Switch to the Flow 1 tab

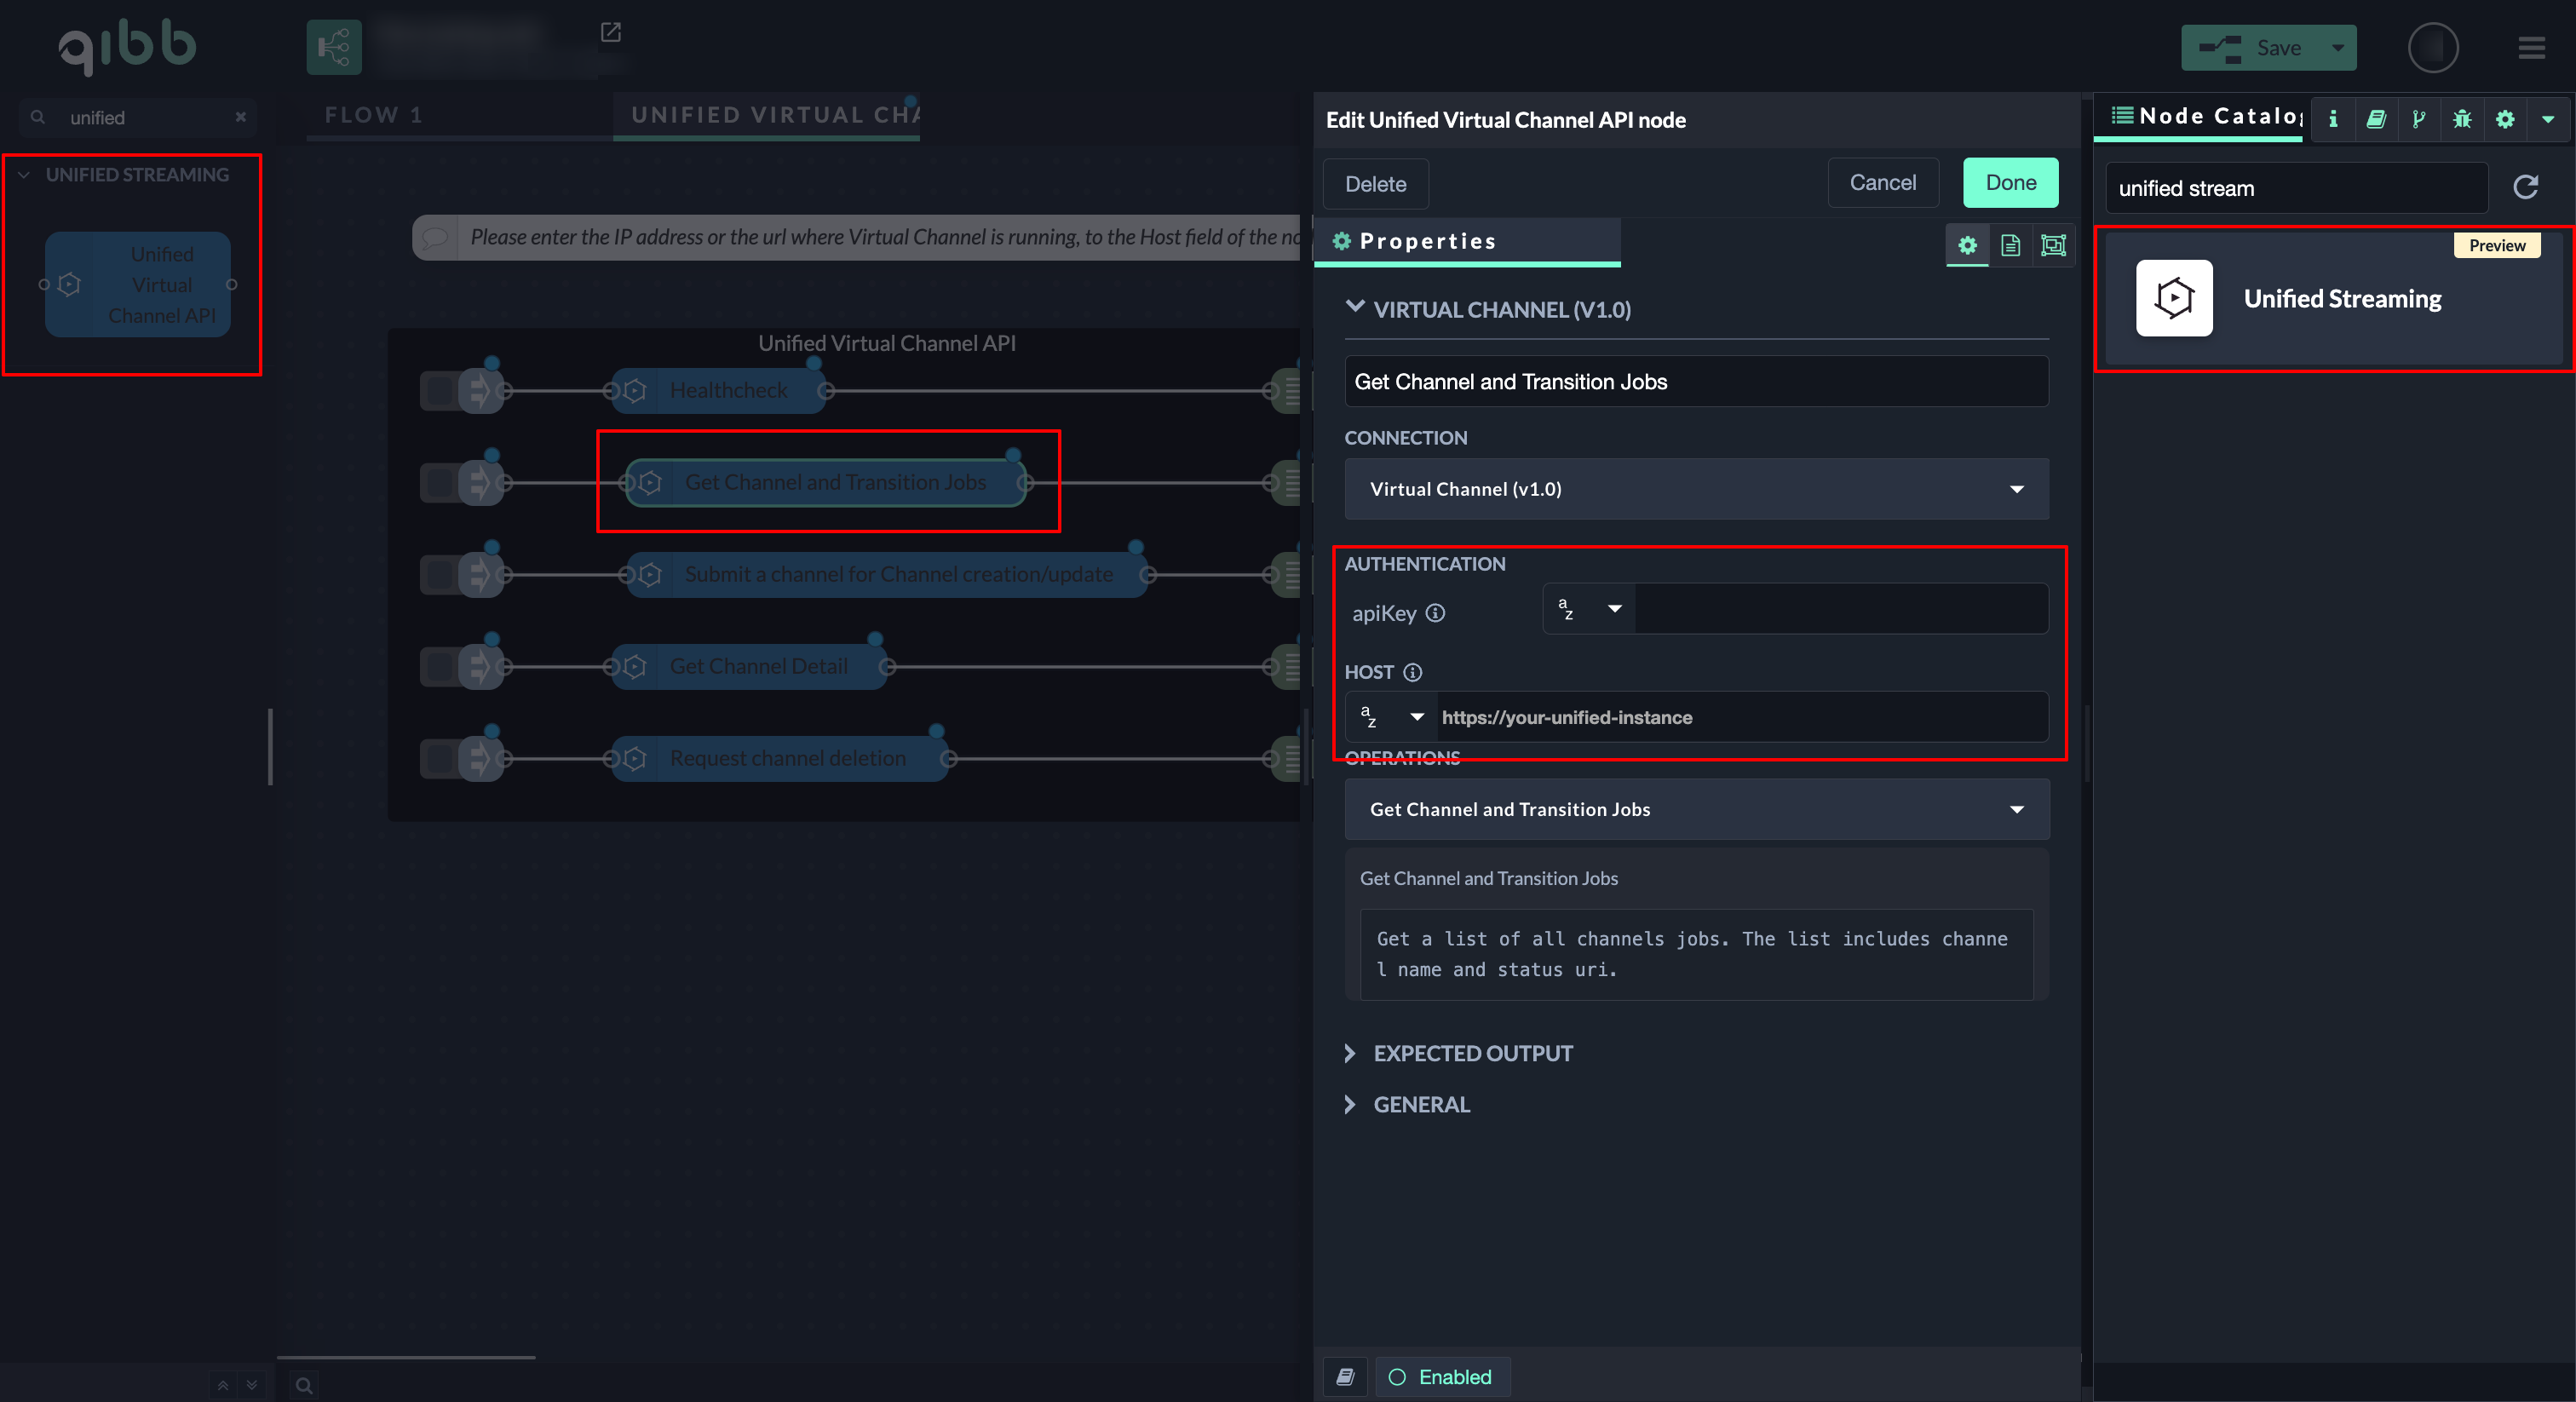(x=373, y=115)
